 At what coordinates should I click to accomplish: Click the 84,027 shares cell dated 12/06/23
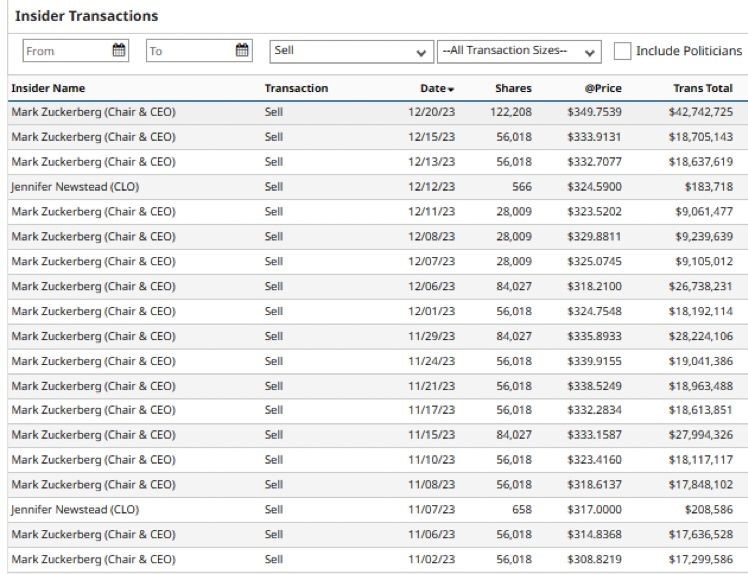pyautogui.click(x=514, y=286)
